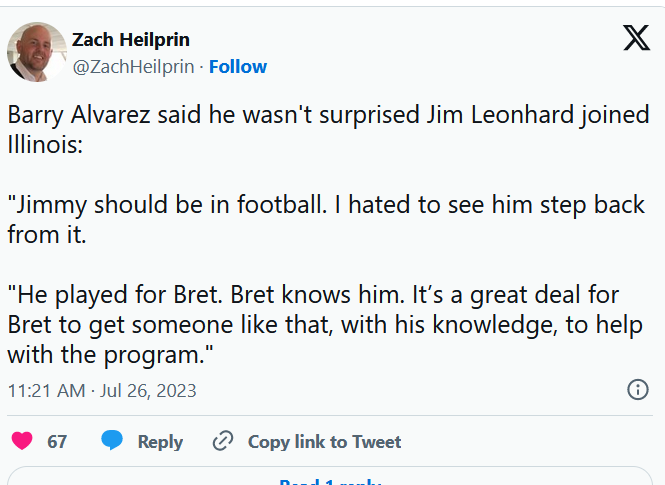Click the Jul 26, 2023 date text
The width and height of the screenshot is (665, 485).
150,390
